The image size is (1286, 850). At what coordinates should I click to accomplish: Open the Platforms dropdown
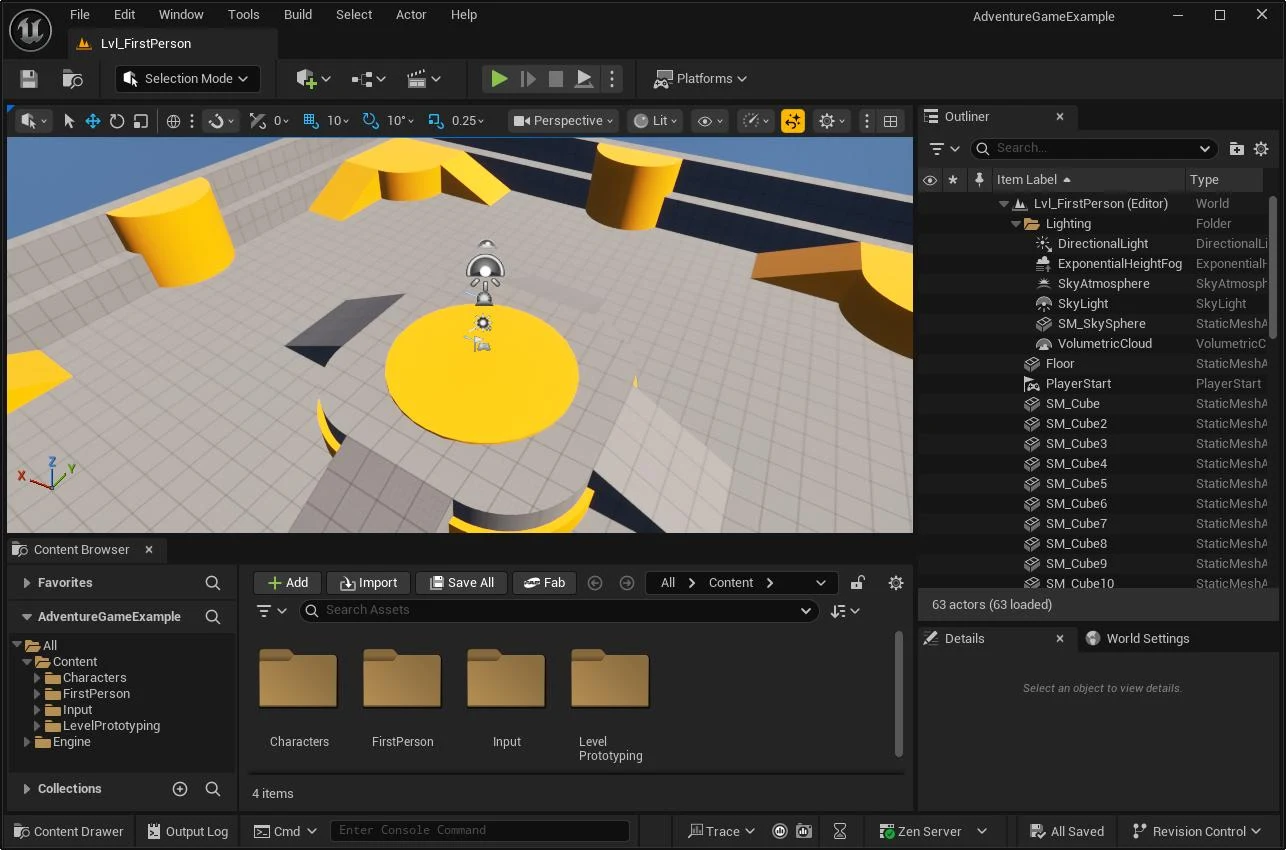pyautogui.click(x=700, y=79)
